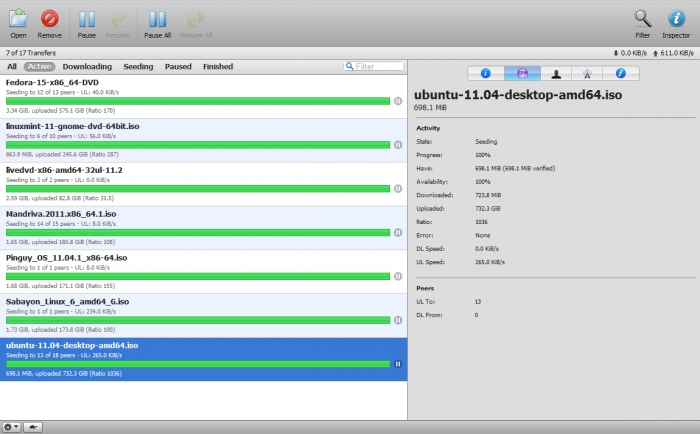Image resolution: width=700 pixels, height=434 pixels.
Task: Filter by Paused transfers
Action: [178, 67]
